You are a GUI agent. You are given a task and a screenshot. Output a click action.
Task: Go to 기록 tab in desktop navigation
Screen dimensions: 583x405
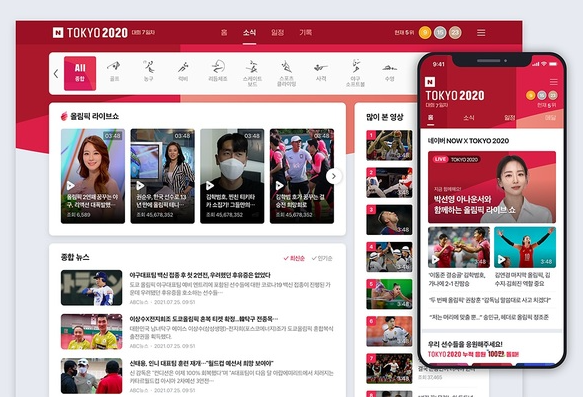pos(306,33)
